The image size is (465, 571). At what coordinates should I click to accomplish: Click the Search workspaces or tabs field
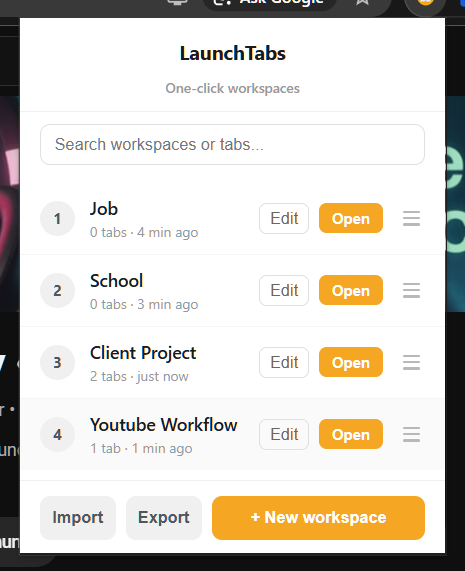[232, 145]
